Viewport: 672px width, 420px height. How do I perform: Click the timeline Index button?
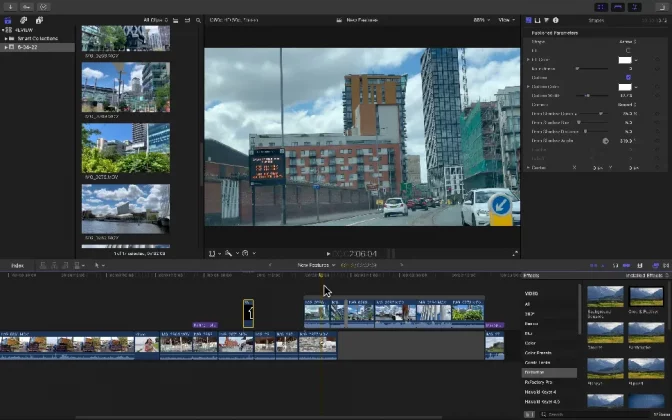pos(17,265)
